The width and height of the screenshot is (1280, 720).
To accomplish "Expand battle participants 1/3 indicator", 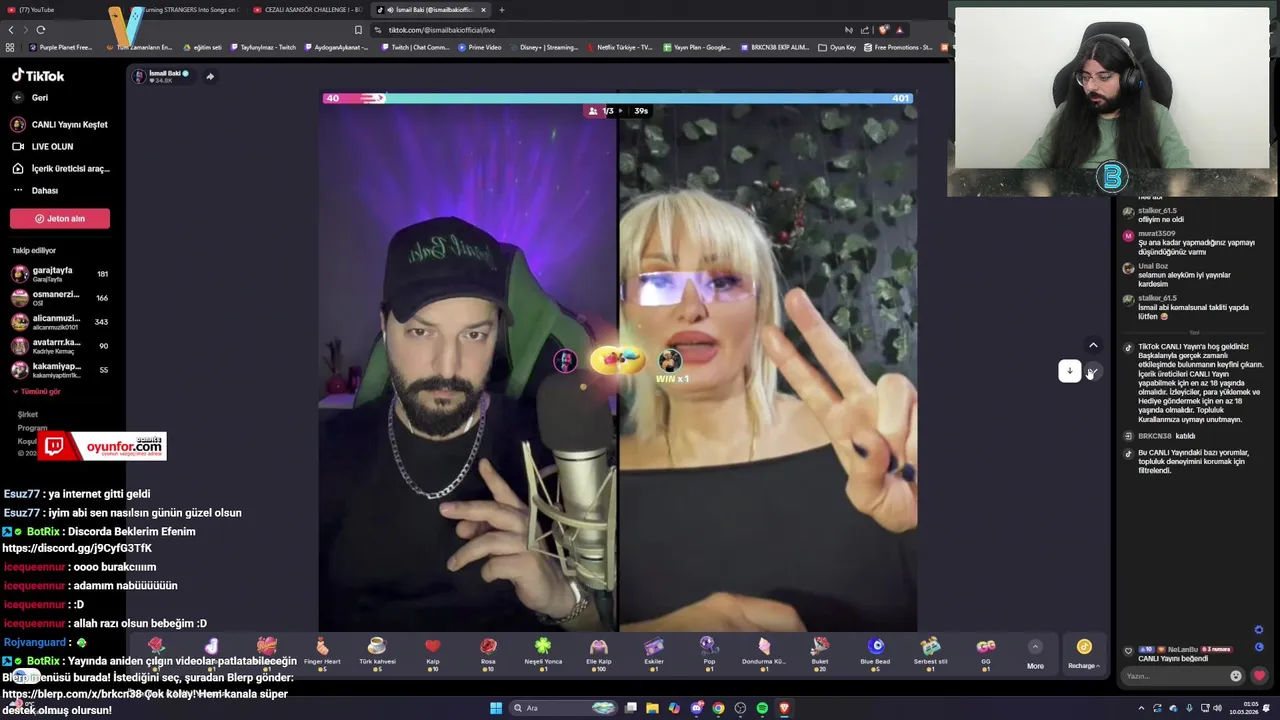I will coord(606,111).
